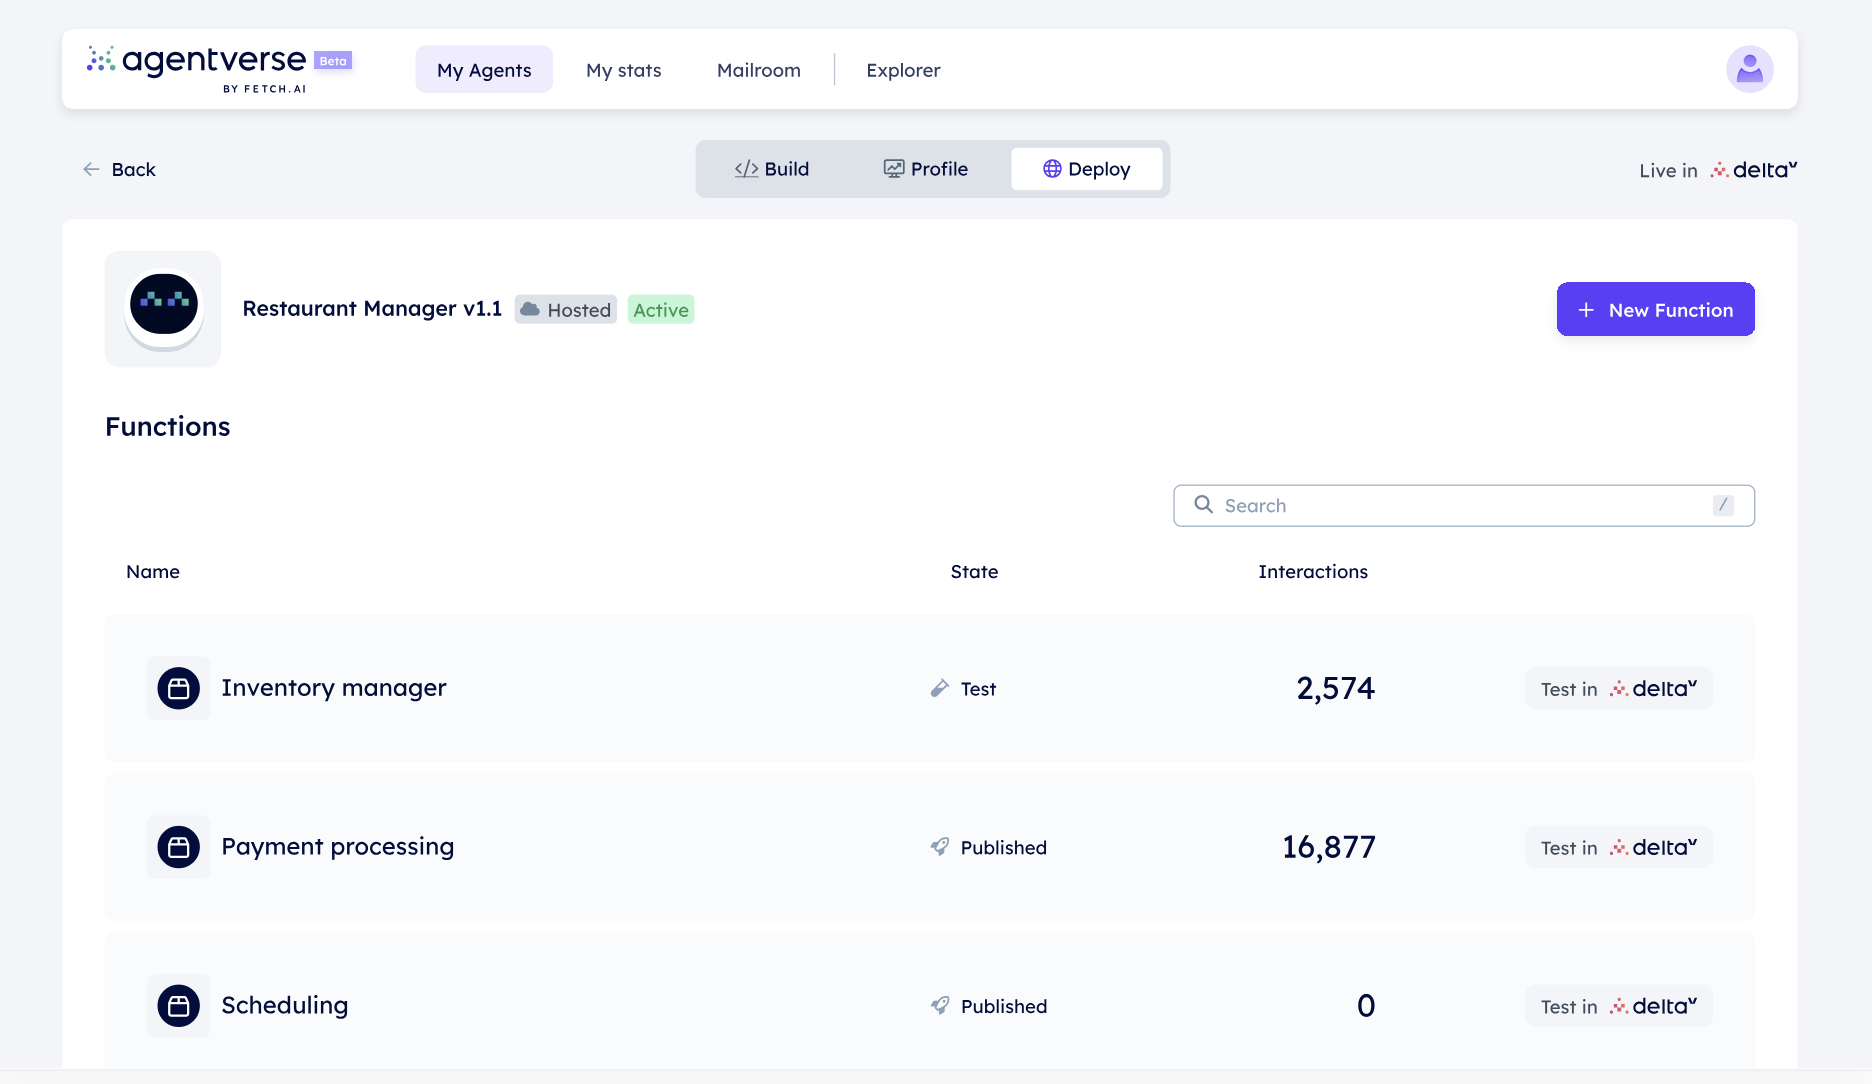The width and height of the screenshot is (1872, 1084).
Task: Click the State column header
Action: coord(974,571)
